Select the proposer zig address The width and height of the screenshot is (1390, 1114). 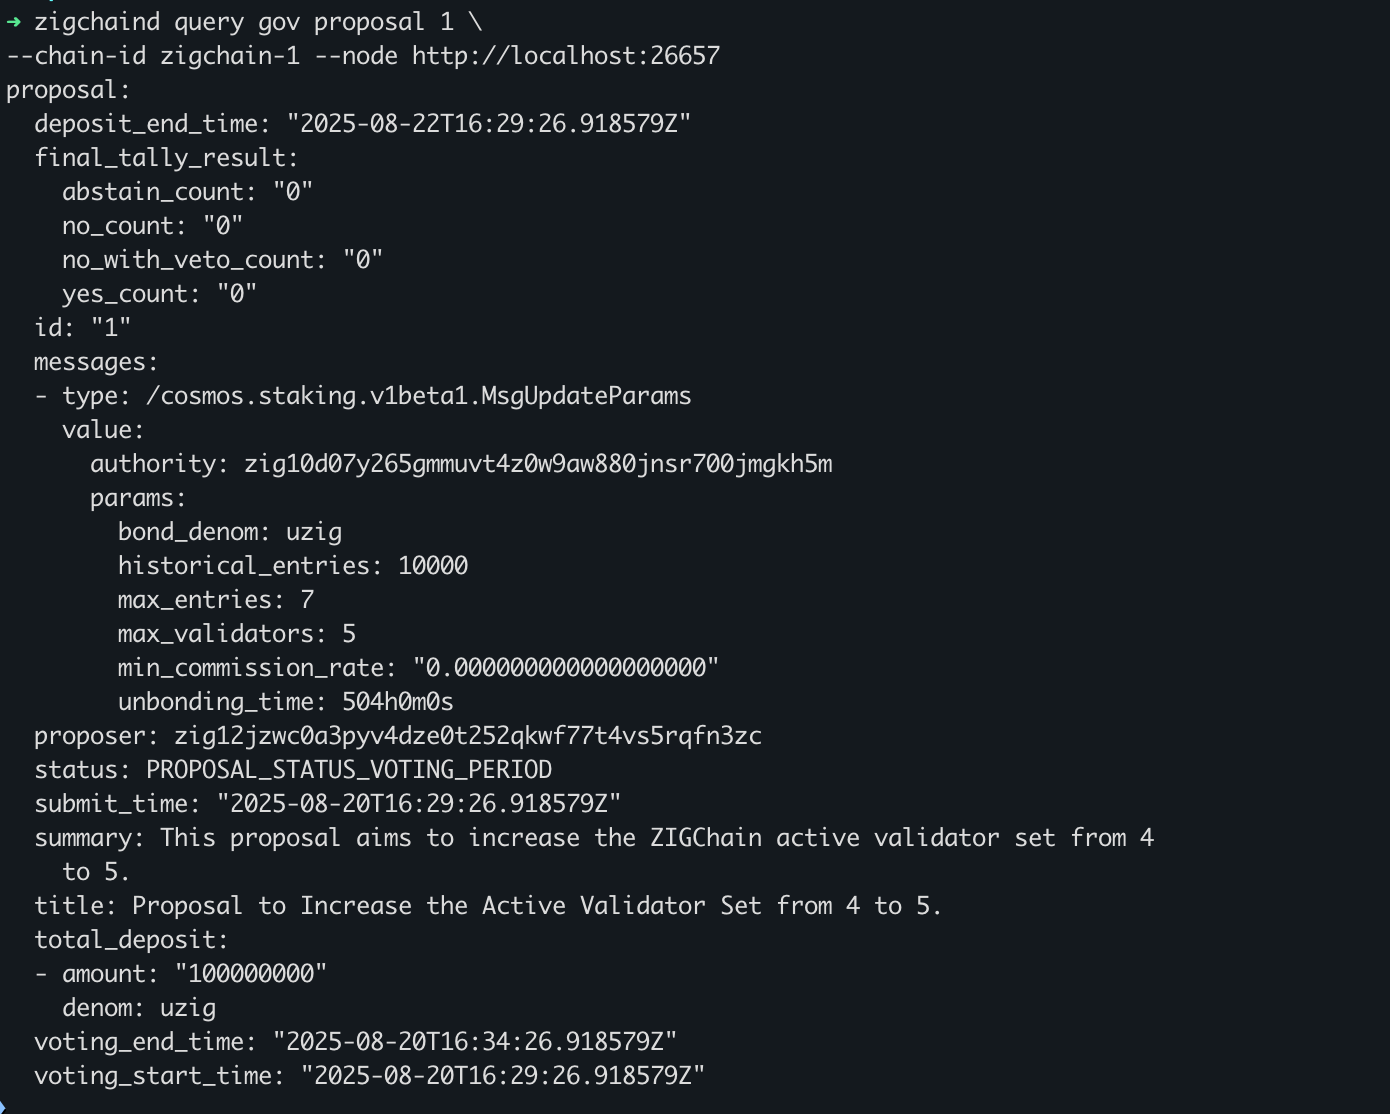pyautogui.click(x=467, y=736)
